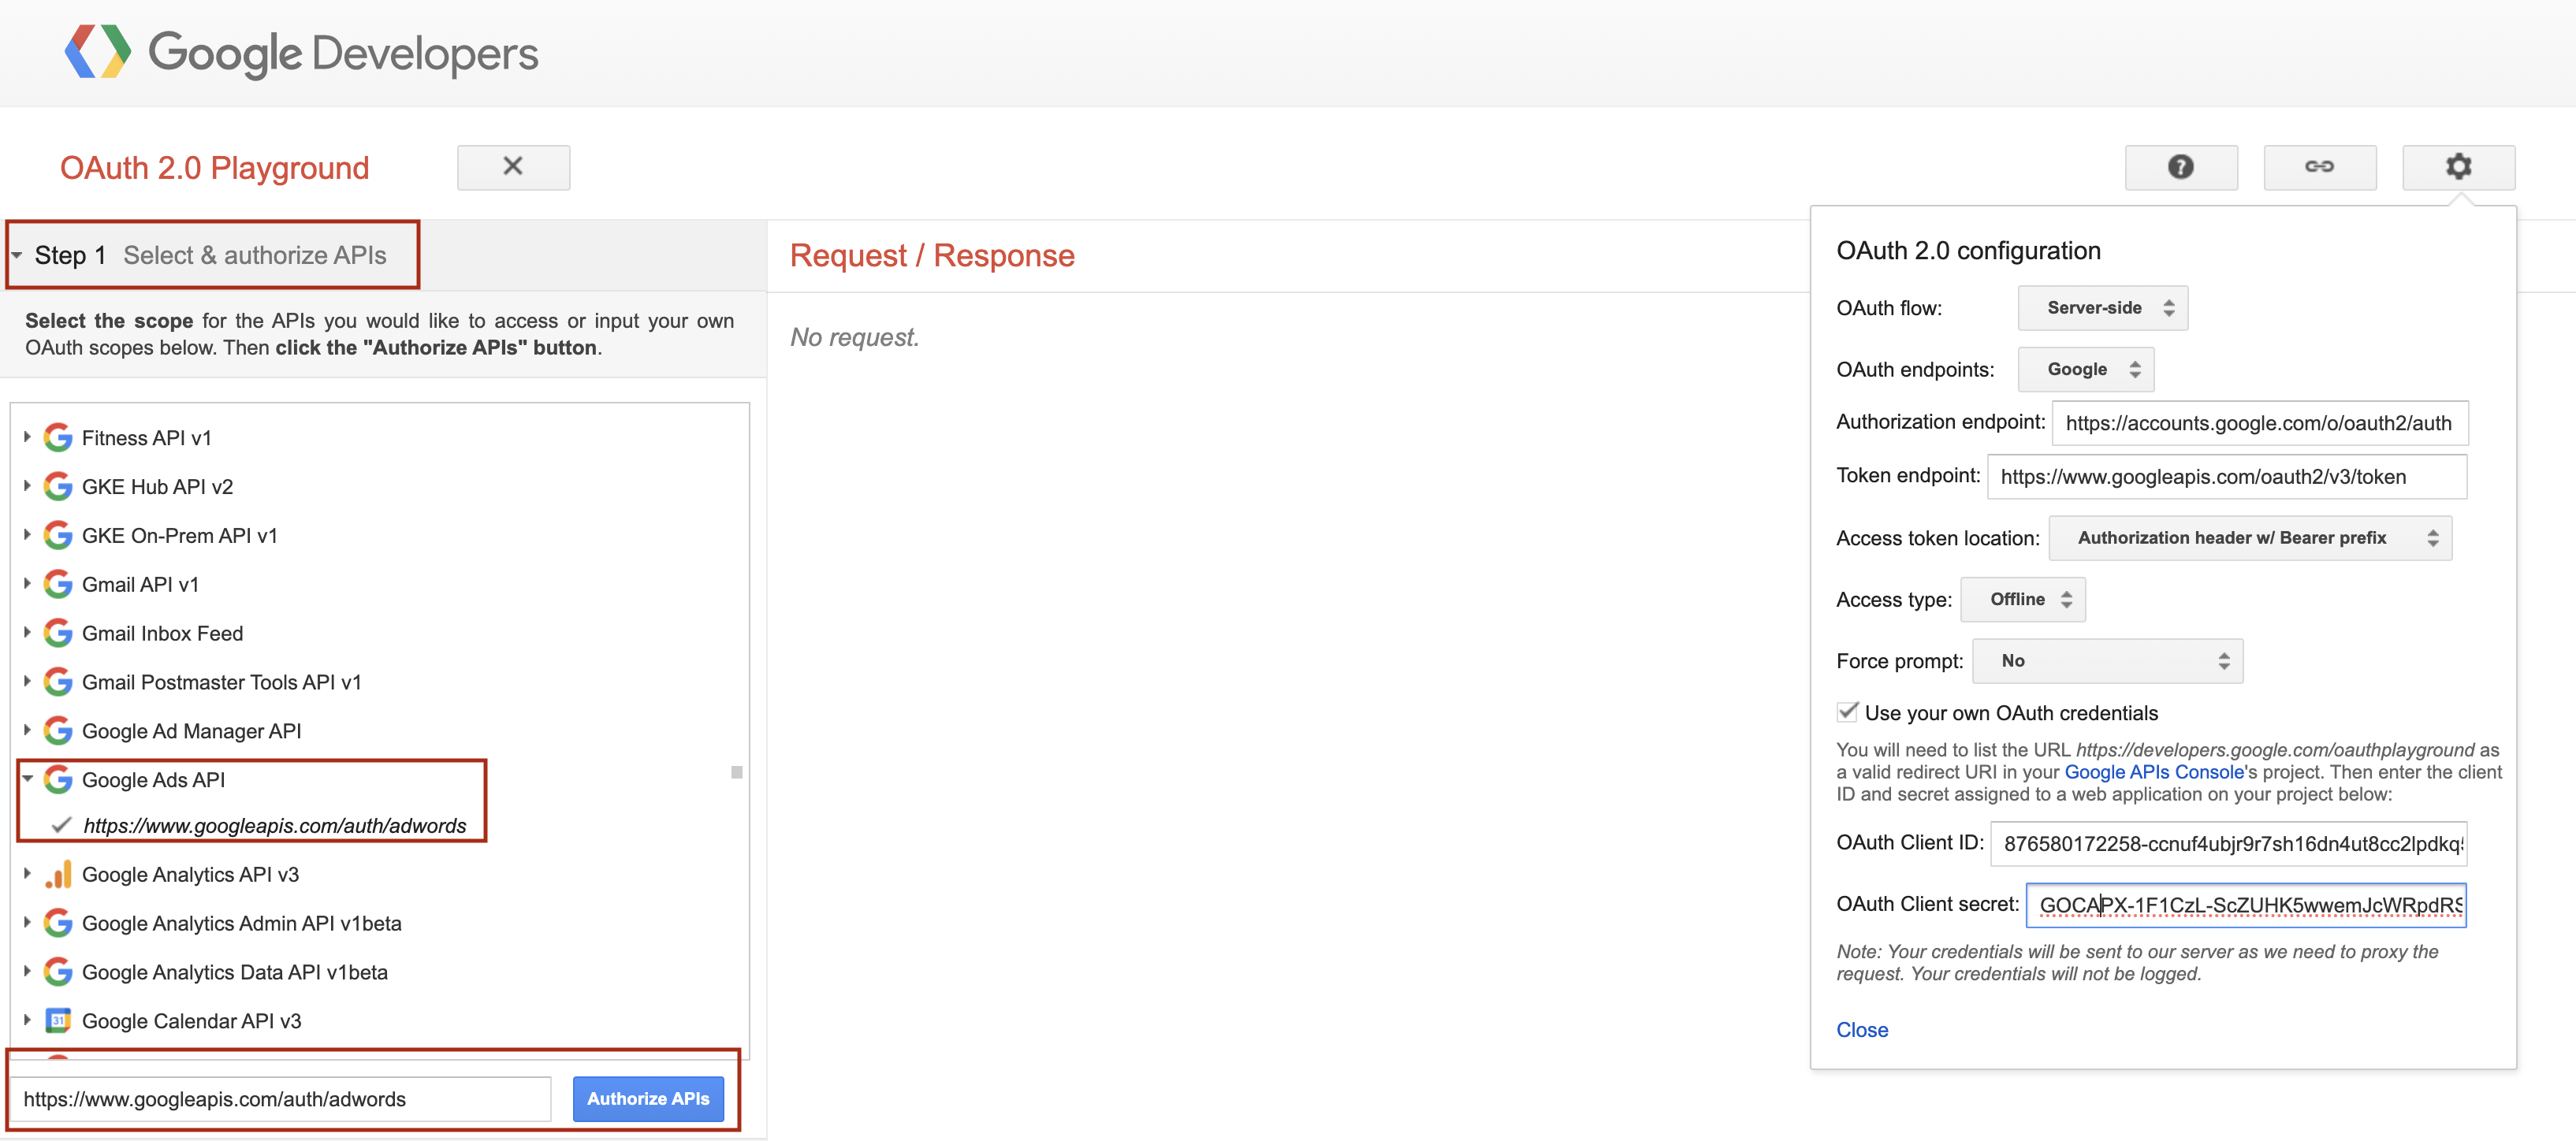Click the link chain icon button
This screenshot has height=1141, width=2576.
click(2319, 167)
